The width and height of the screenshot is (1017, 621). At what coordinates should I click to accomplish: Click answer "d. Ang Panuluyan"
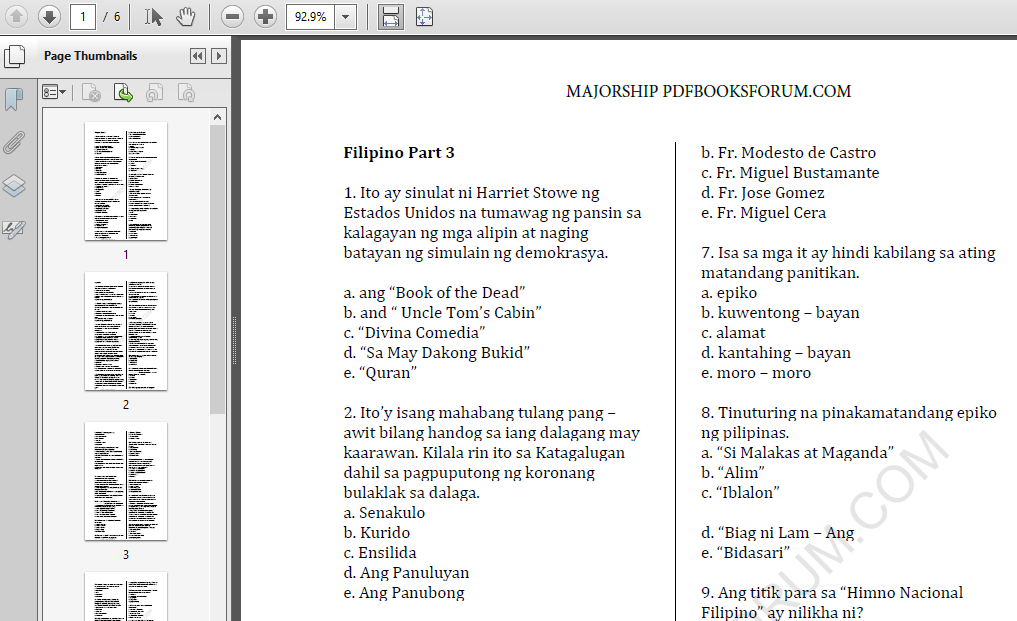(406, 573)
